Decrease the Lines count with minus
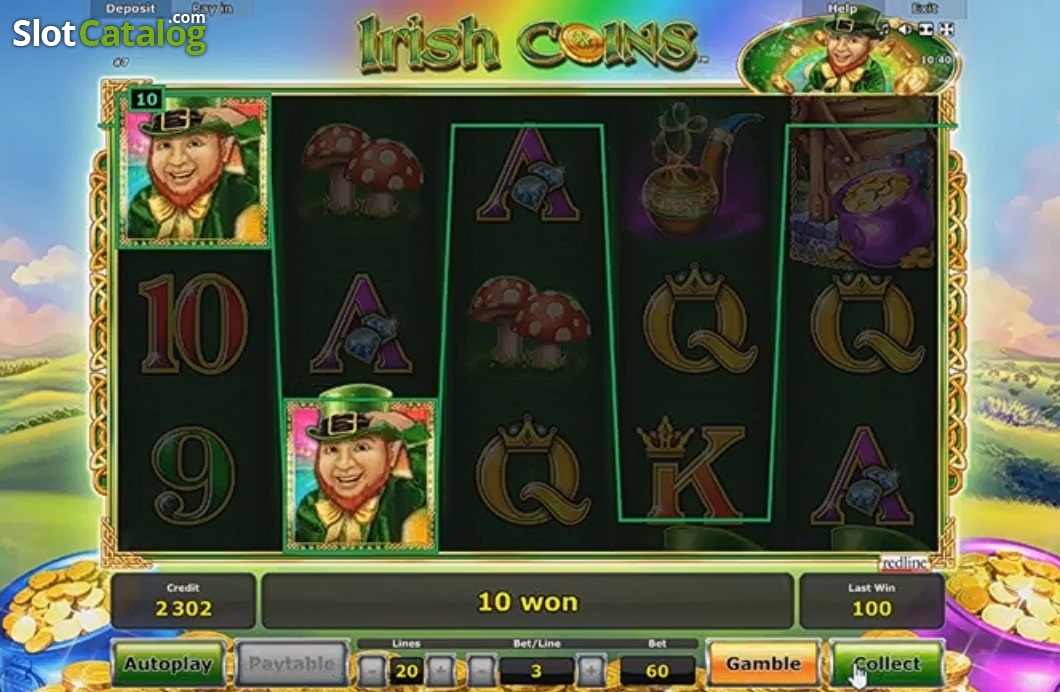The width and height of the screenshot is (1060, 692). pyautogui.click(x=372, y=670)
